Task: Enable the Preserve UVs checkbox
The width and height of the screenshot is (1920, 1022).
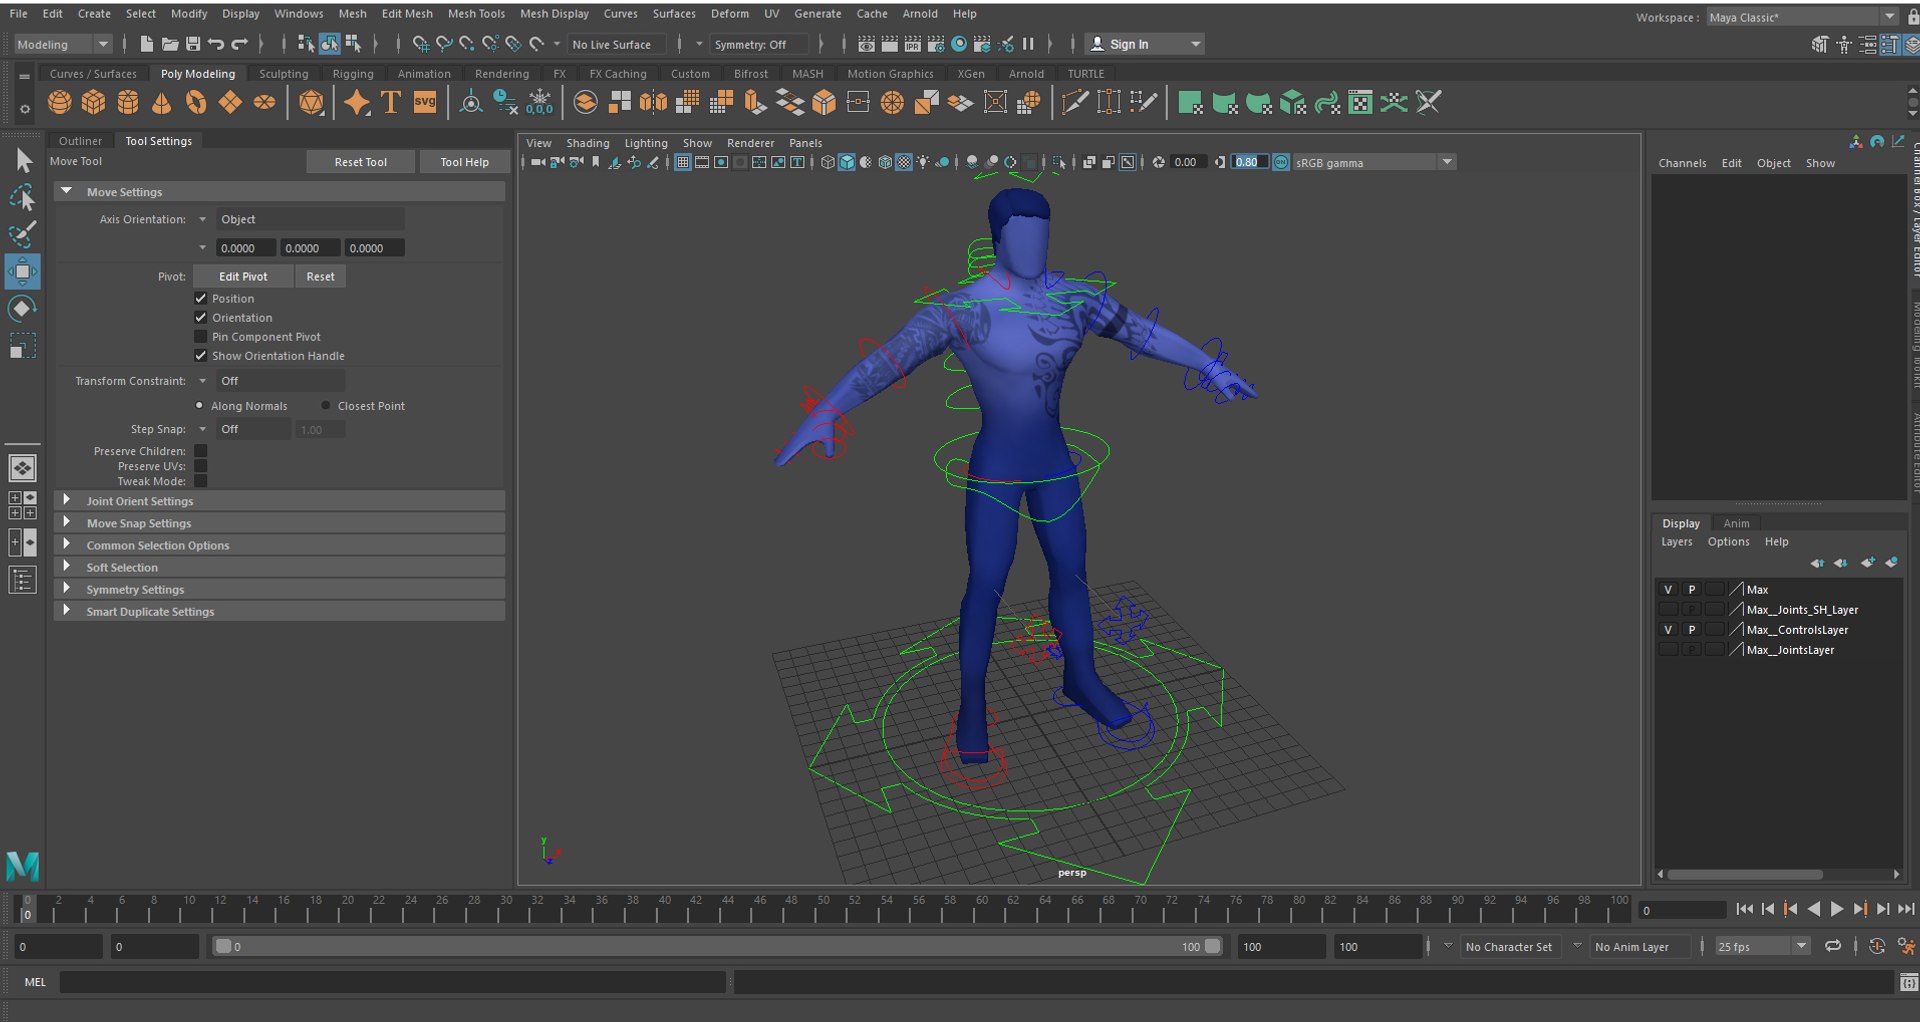Action: point(201,466)
